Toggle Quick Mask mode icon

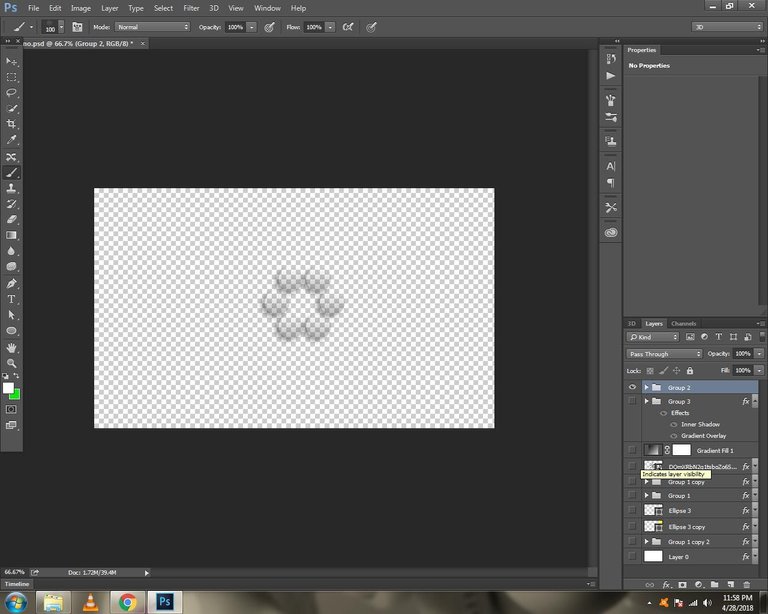(11, 409)
